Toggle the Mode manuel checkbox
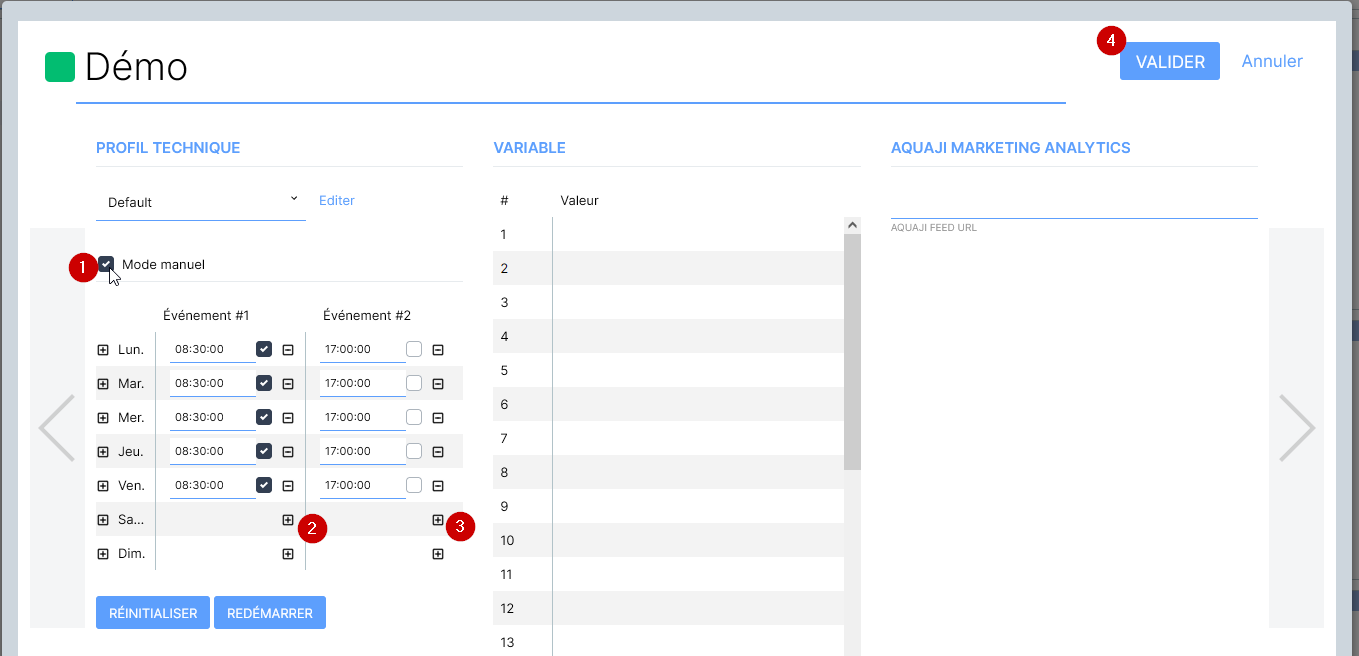 tap(106, 264)
